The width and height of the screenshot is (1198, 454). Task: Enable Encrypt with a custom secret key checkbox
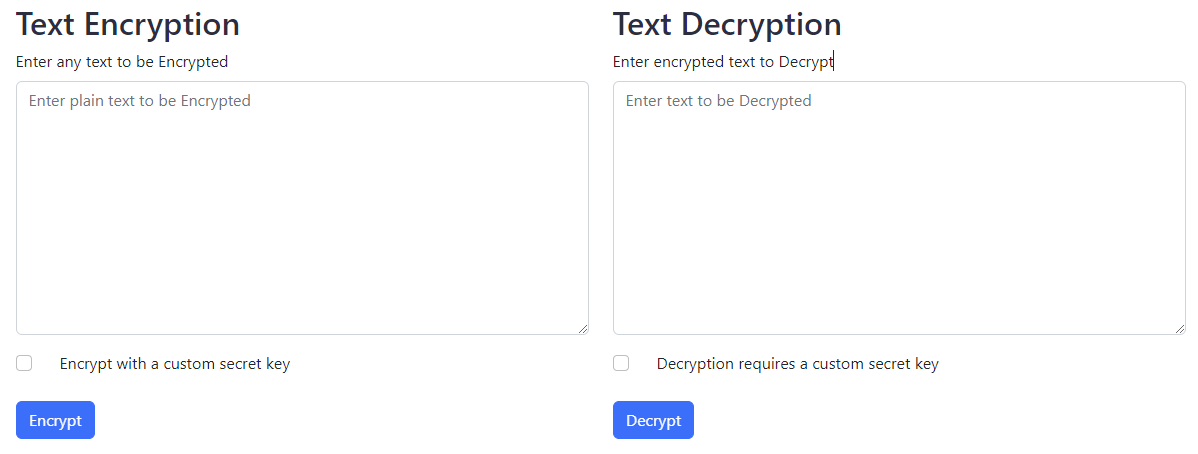tap(24, 363)
